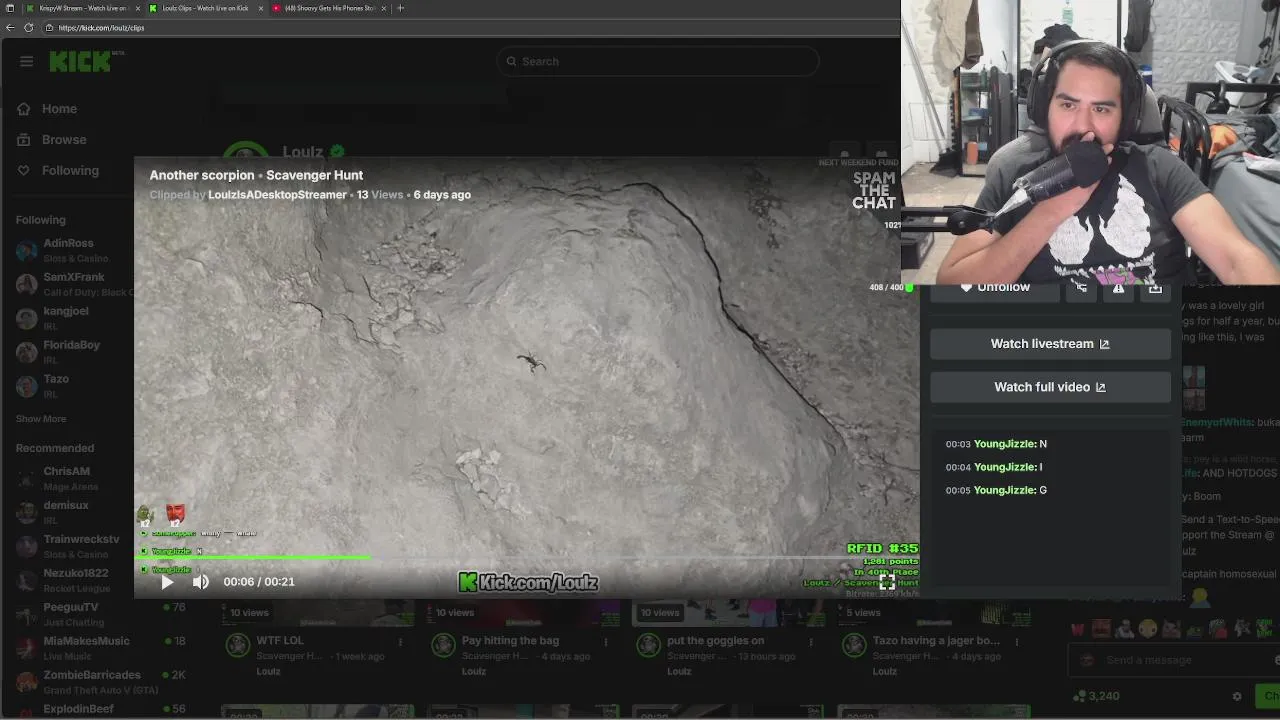
Task: Jump to 00:05 YoungJizzle chat message
Action: [x=997, y=490]
